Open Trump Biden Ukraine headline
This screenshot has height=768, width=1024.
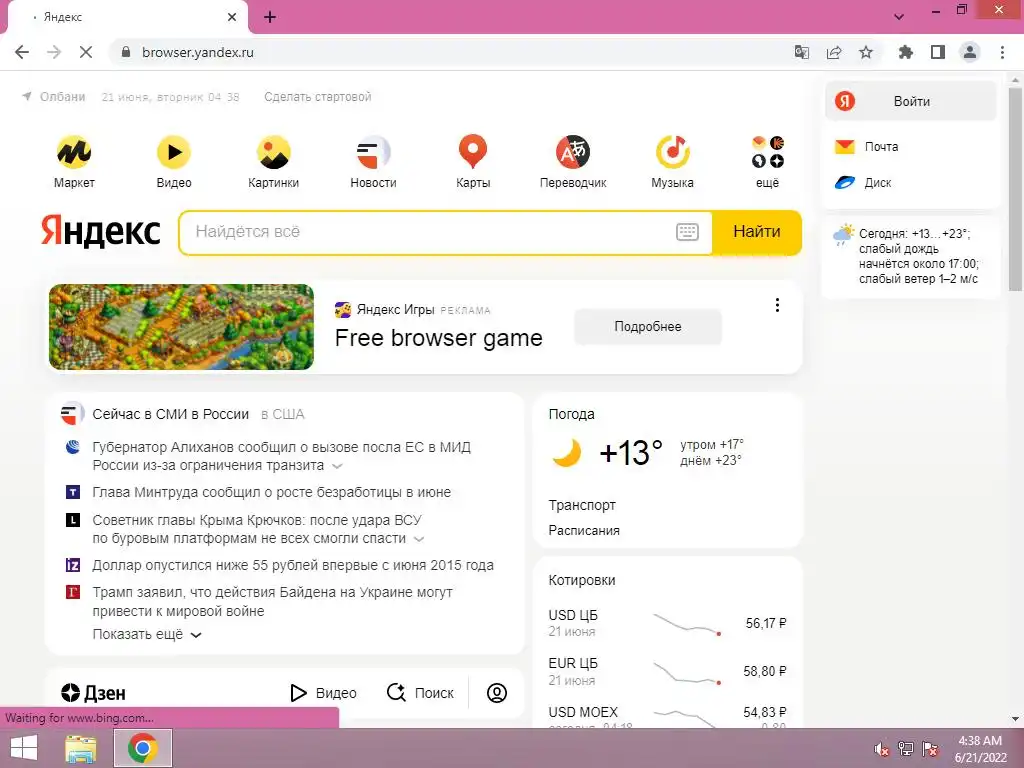click(272, 601)
